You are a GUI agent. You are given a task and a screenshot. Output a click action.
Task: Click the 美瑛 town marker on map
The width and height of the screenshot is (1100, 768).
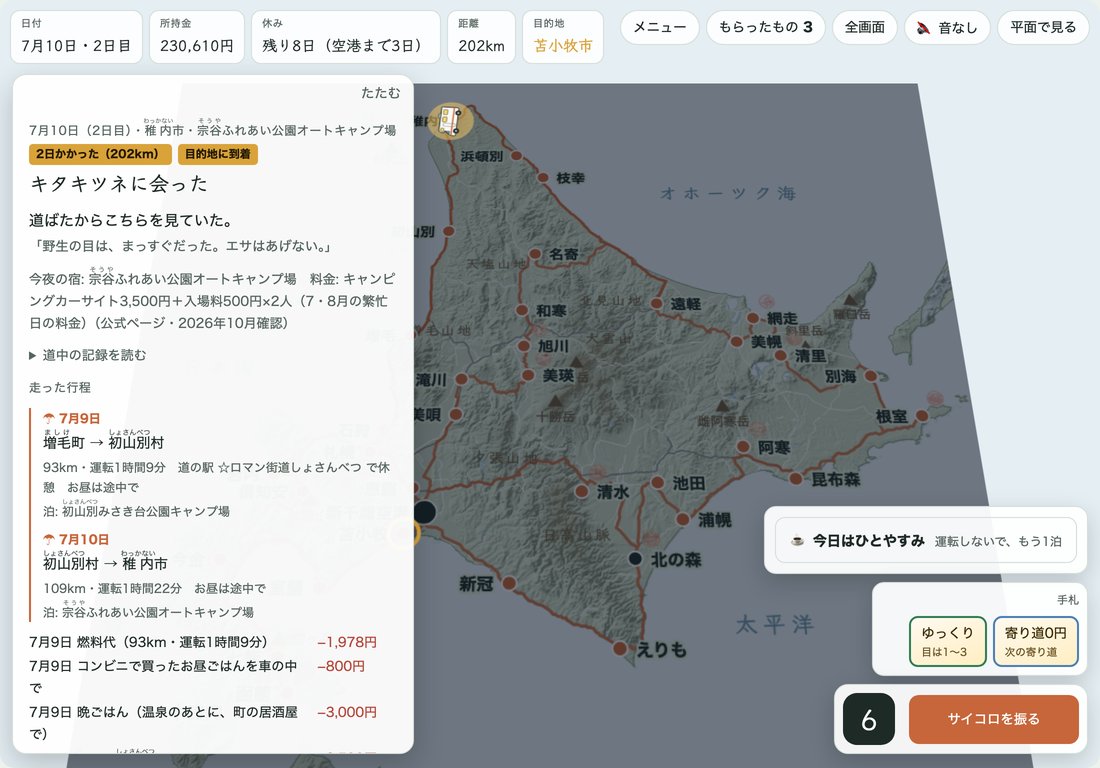(528, 375)
